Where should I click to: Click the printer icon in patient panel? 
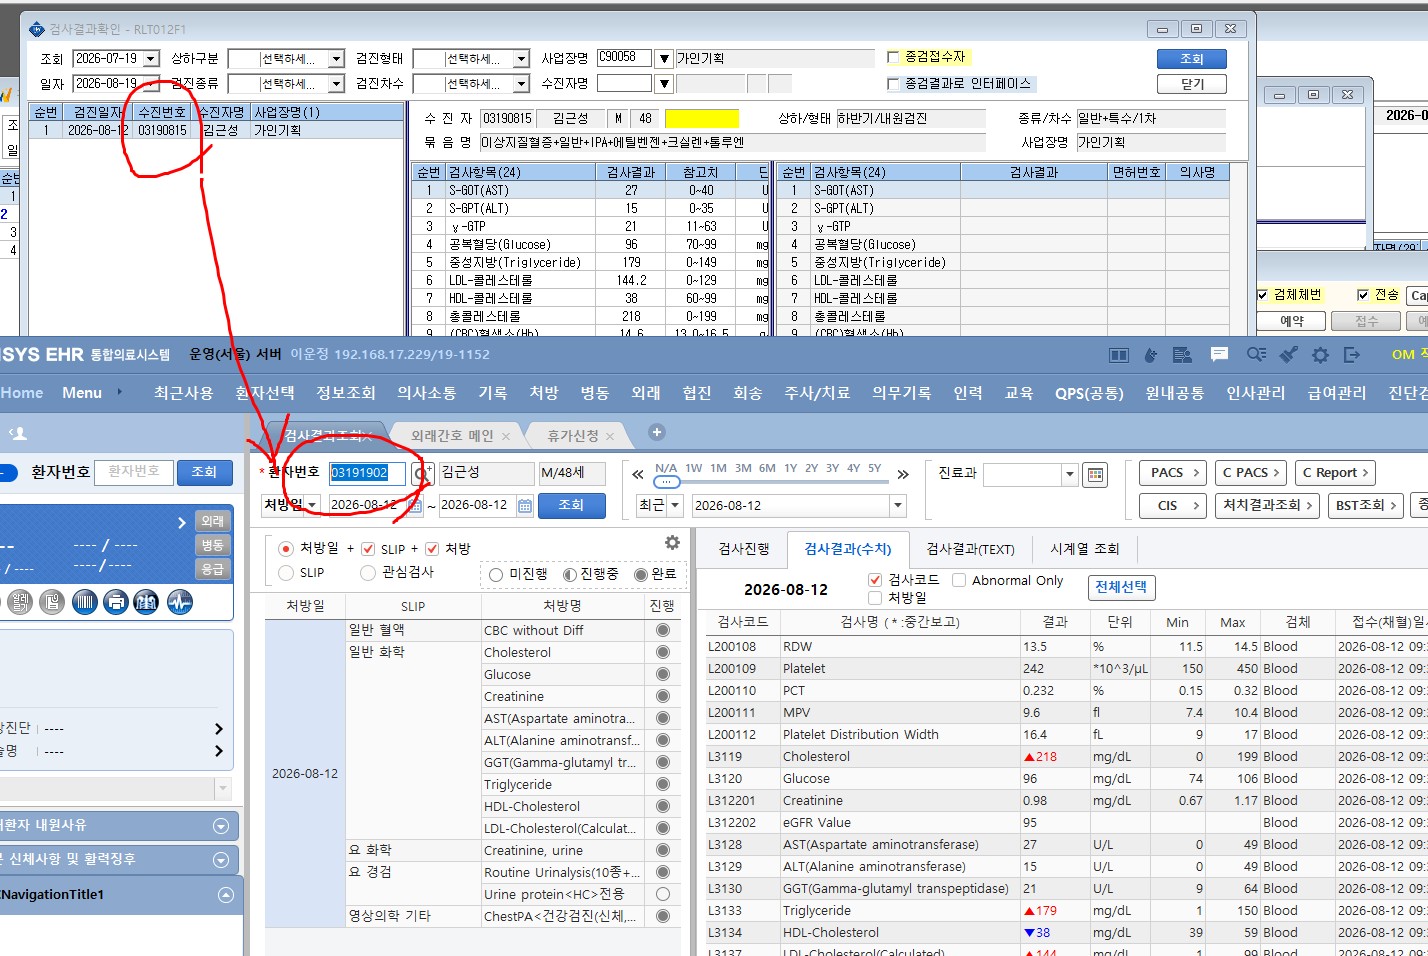tap(116, 602)
